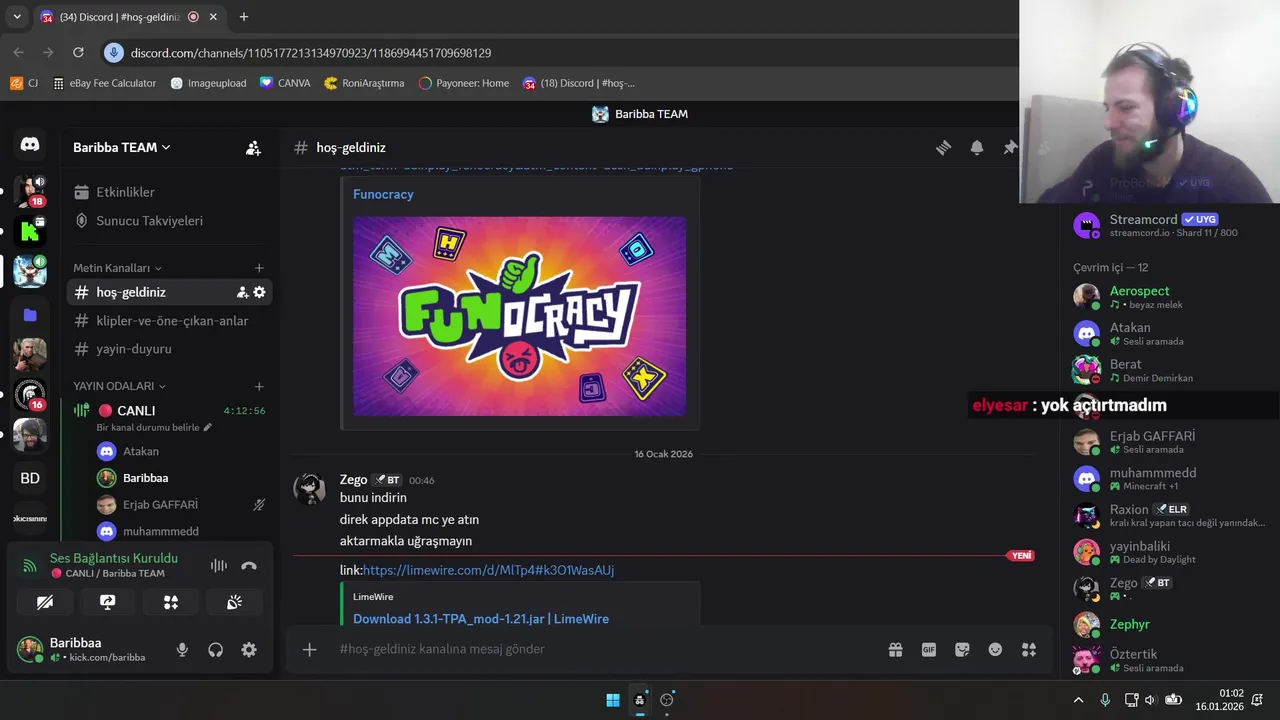Open Download 1.3.1-TPA_mod-1.21.jar LimeWire link
Image resolution: width=1280 pixels, height=720 pixels.
click(481, 619)
